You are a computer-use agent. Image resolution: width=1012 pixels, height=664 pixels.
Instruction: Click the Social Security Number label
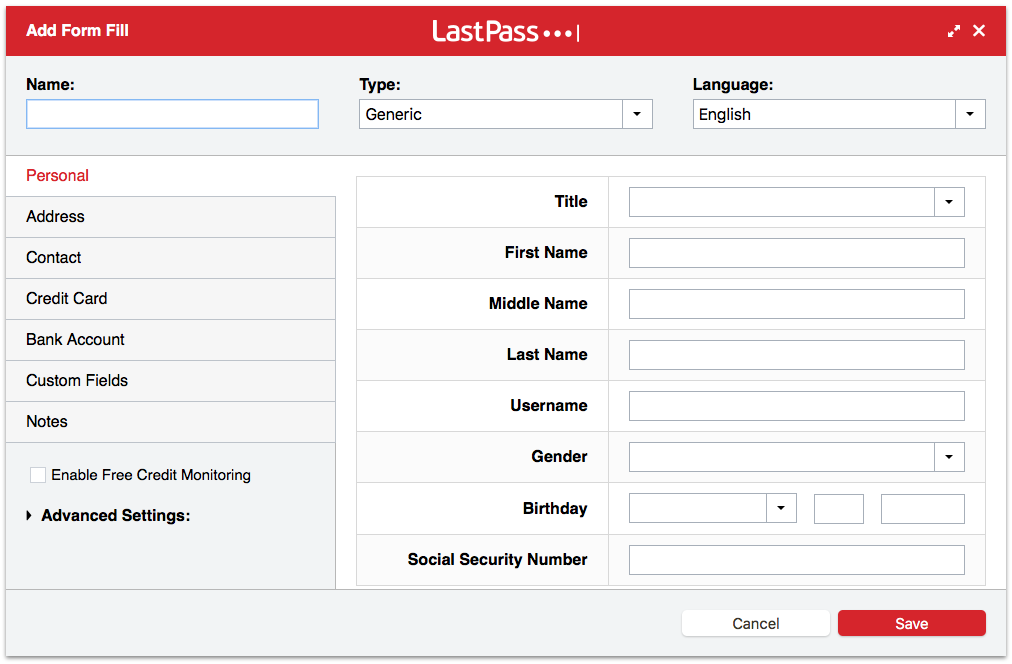[x=497, y=559]
